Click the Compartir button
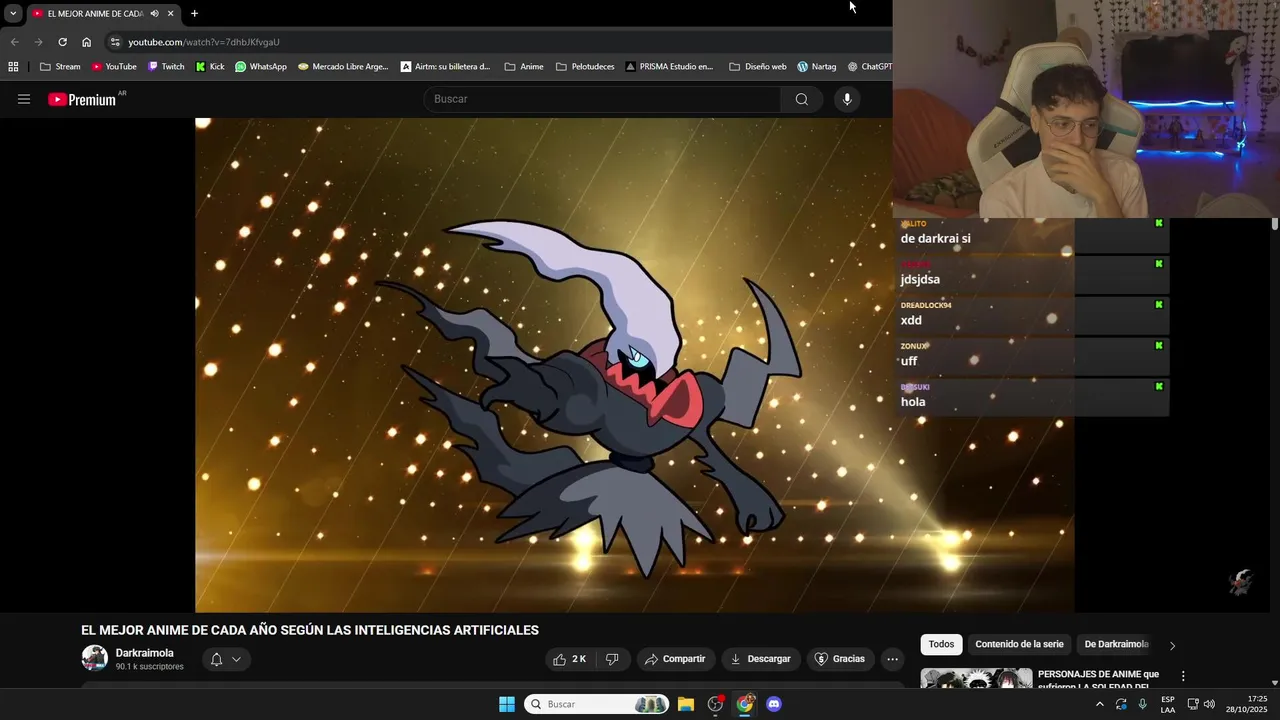Image resolution: width=1280 pixels, height=720 pixels. (x=675, y=659)
